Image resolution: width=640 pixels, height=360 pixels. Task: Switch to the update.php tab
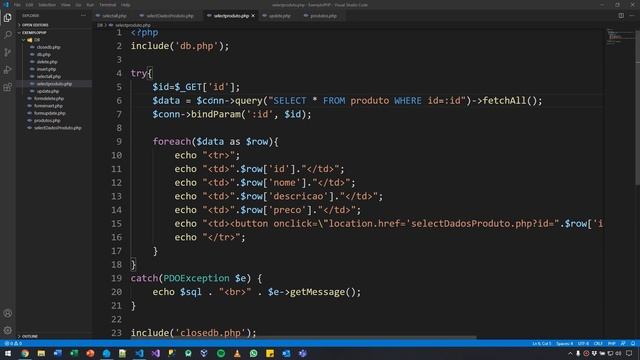[279, 16]
